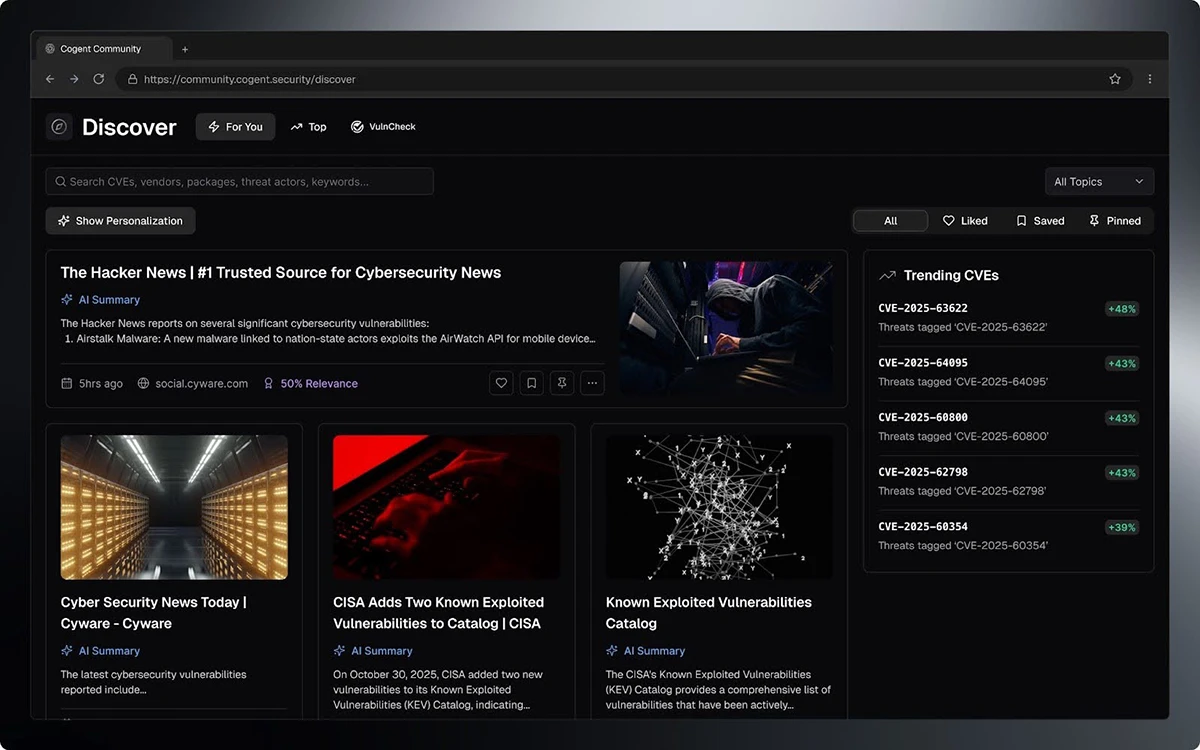Screen dimensions: 1200x750
Task: Filter feed to Pinned items
Action: click(1114, 221)
